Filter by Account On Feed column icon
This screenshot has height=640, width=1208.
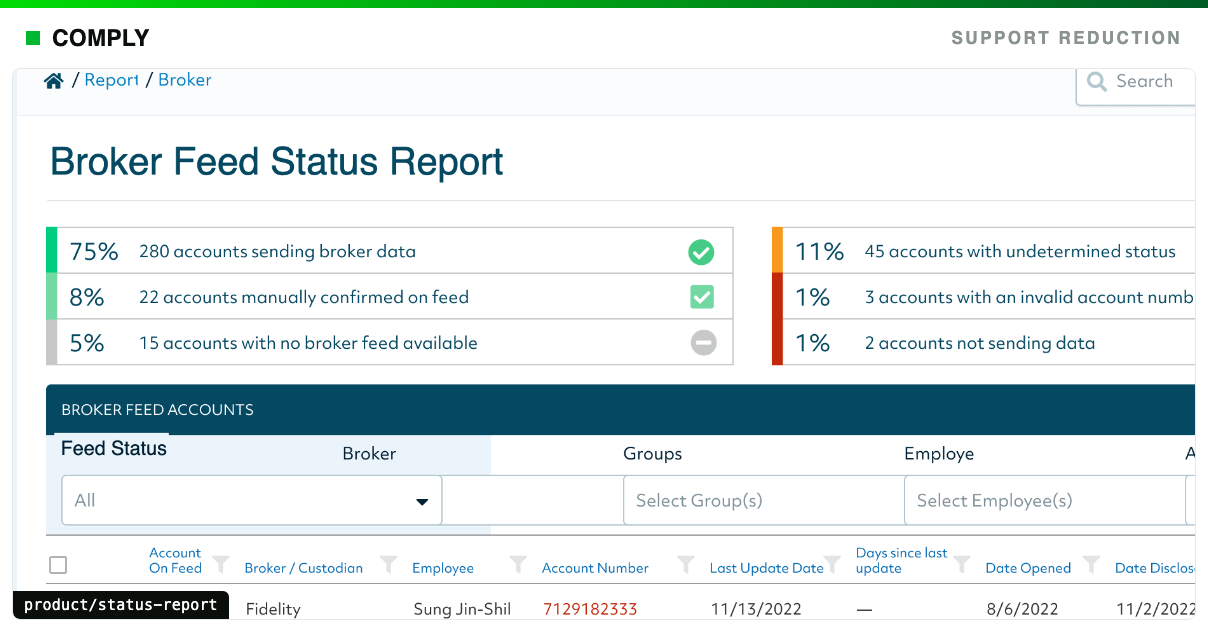[221, 564]
